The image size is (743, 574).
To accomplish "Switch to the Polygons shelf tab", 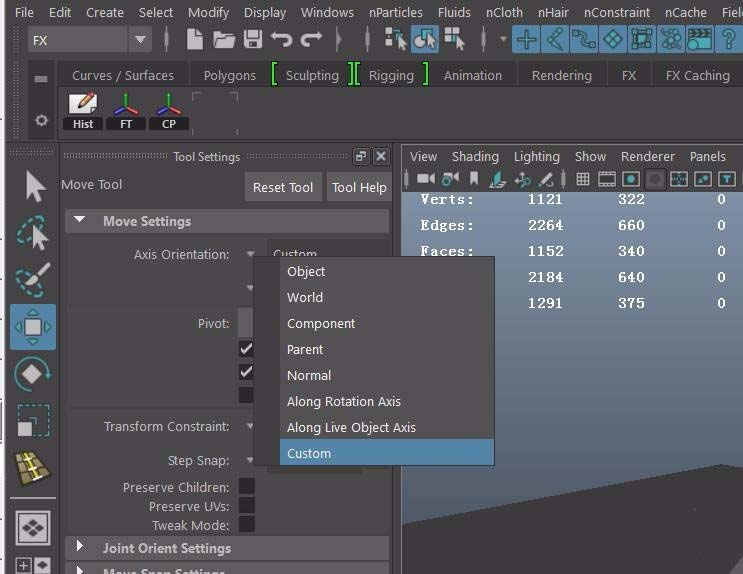I will tap(230, 75).
